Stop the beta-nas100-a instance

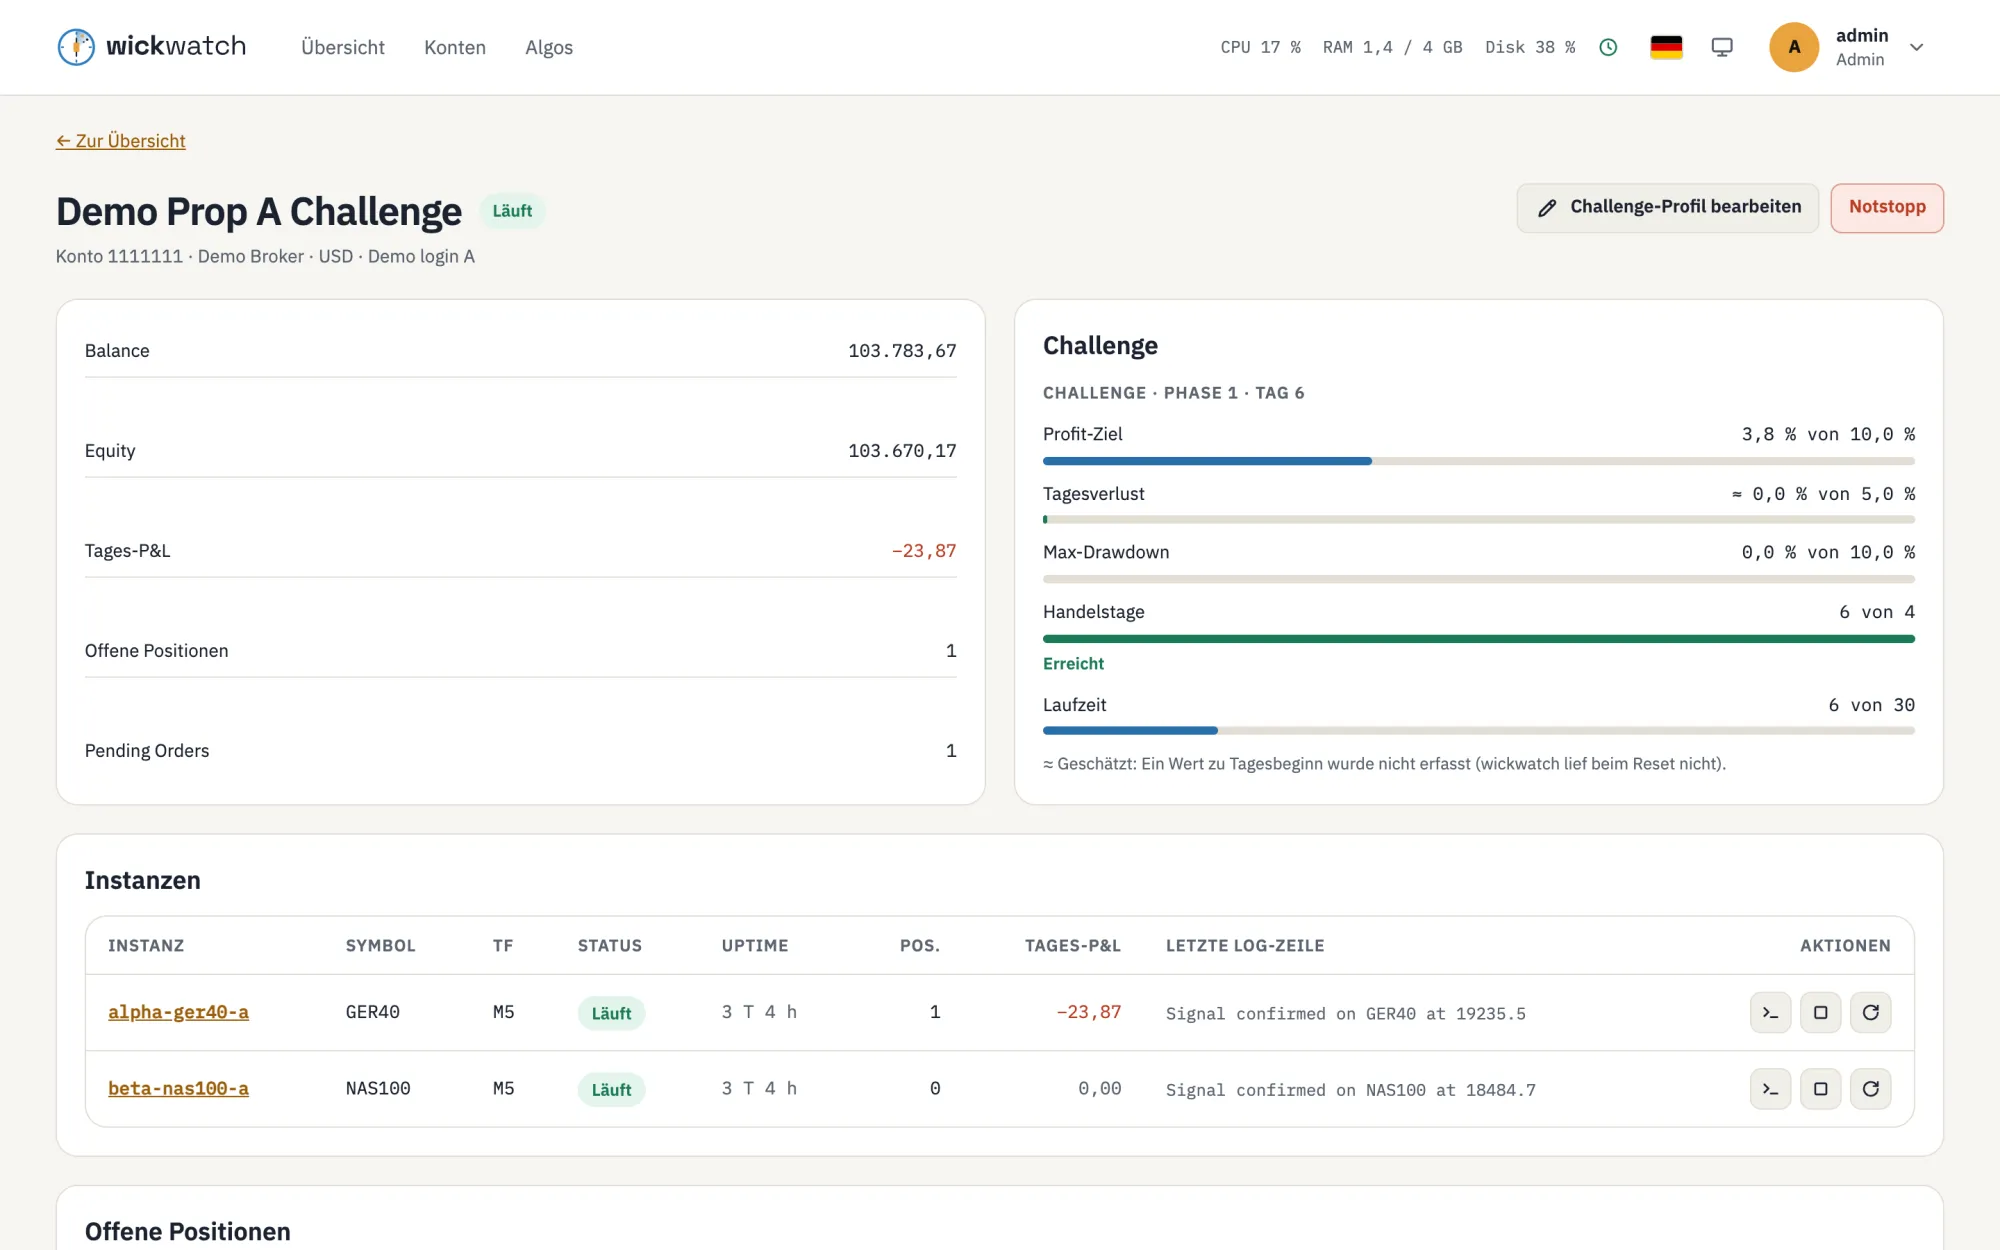point(1820,1089)
